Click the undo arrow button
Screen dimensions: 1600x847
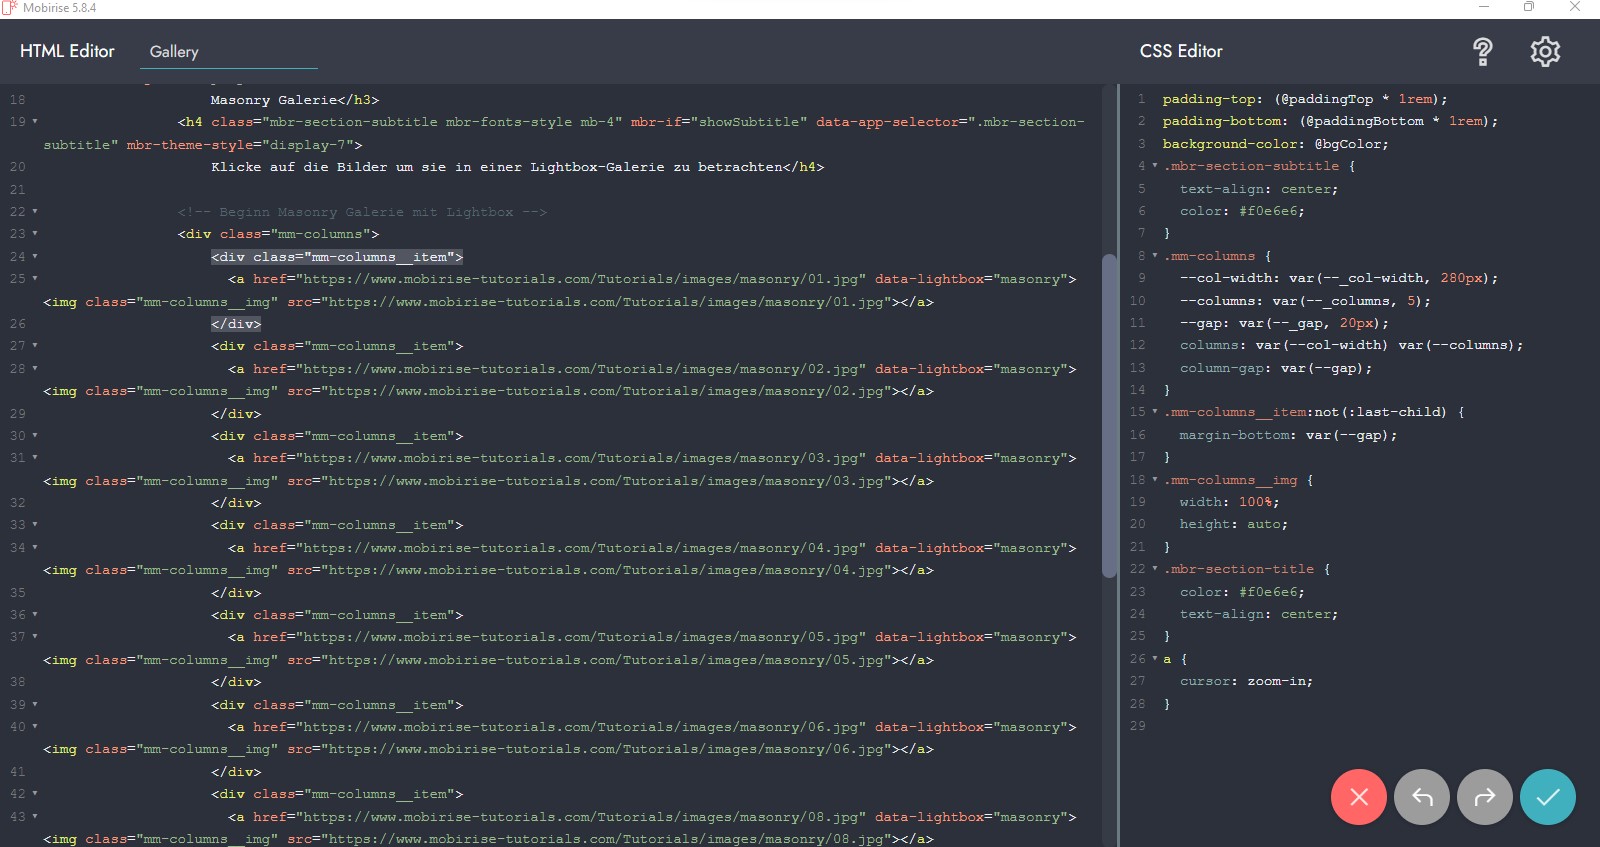pos(1421,797)
